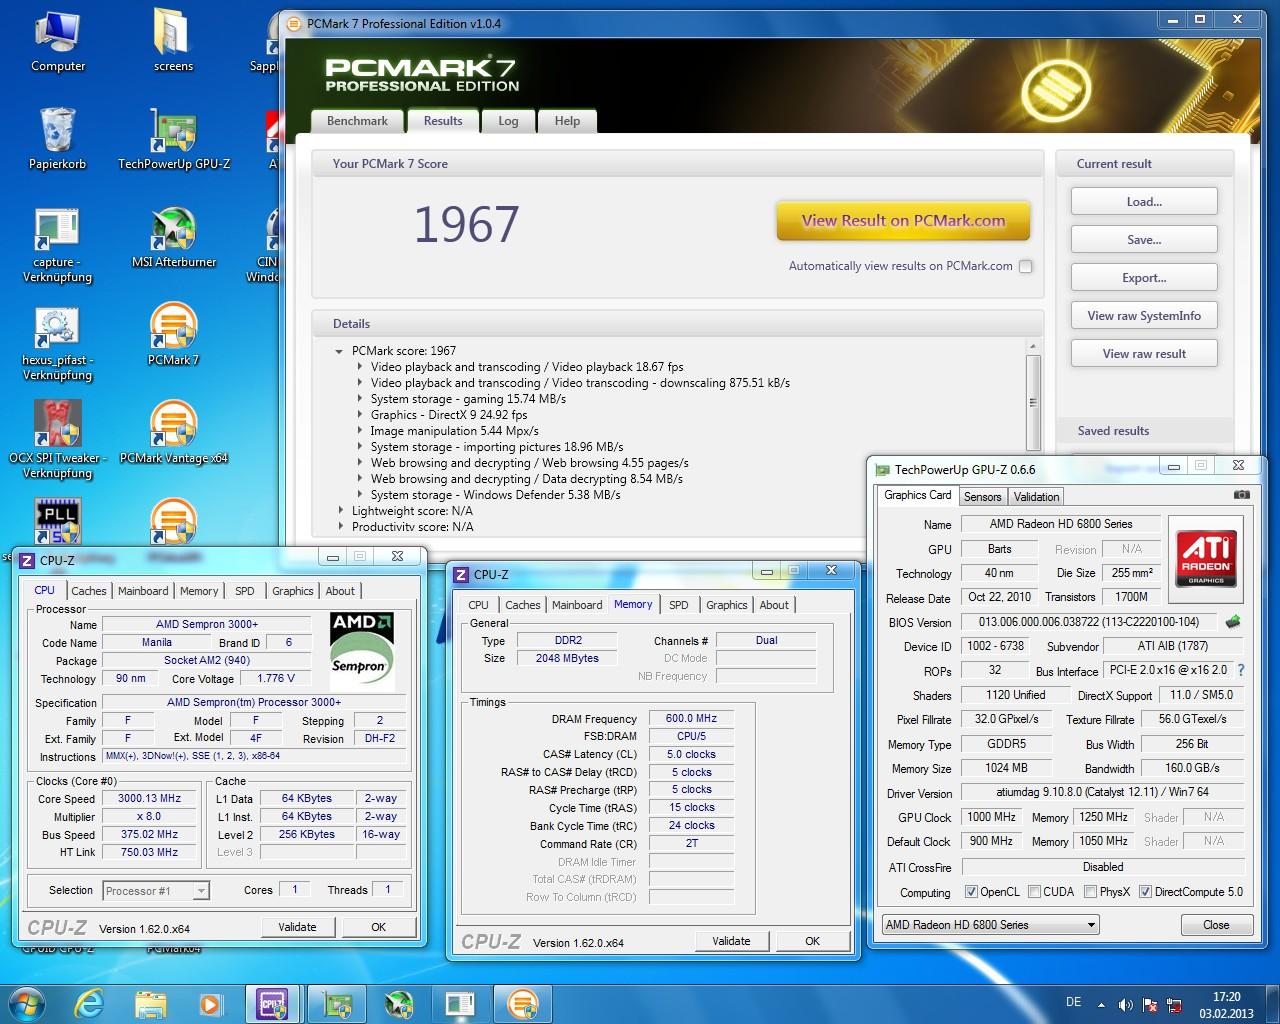Click the GPU-Z screenshot camera icon
The width and height of the screenshot is (1280, 1024).
click(1241, 495)
